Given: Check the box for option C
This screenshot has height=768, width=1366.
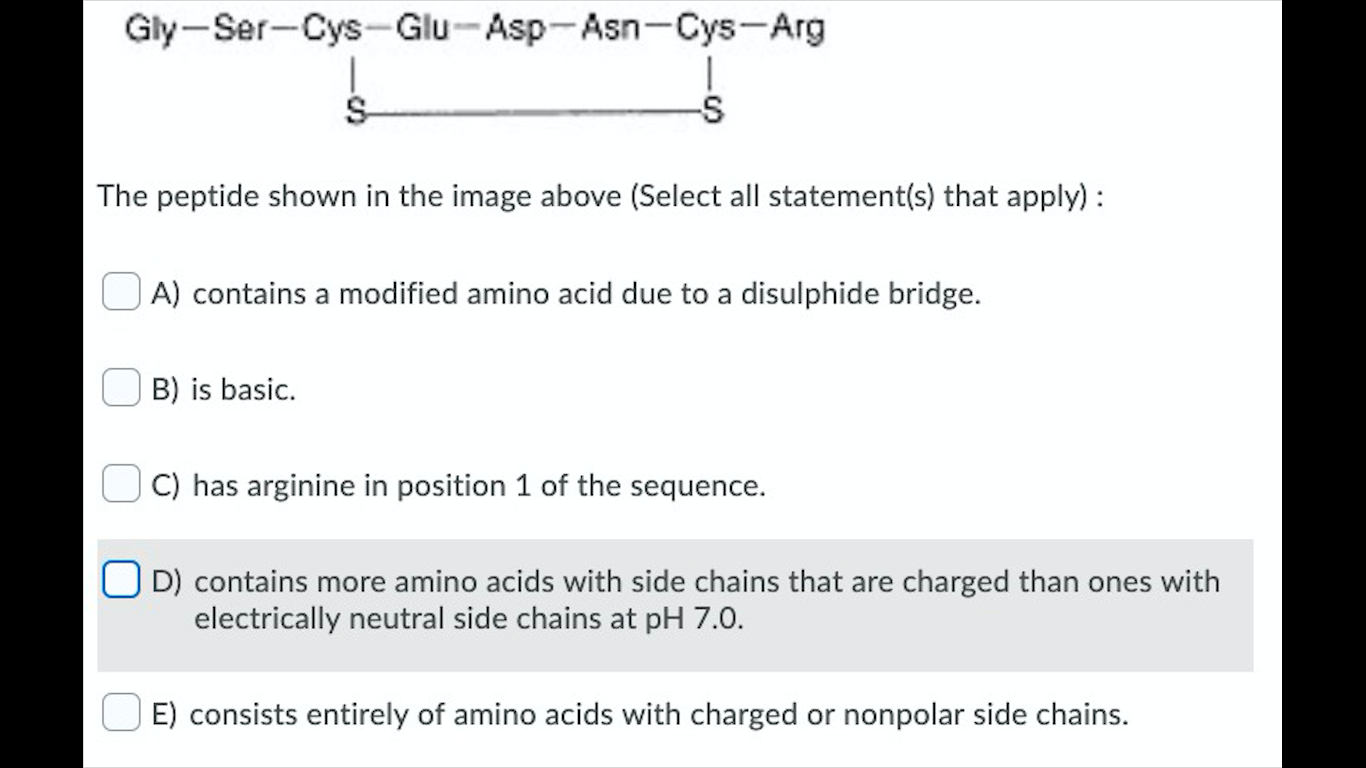Looking at the screenshot, I should coord(120,483).
